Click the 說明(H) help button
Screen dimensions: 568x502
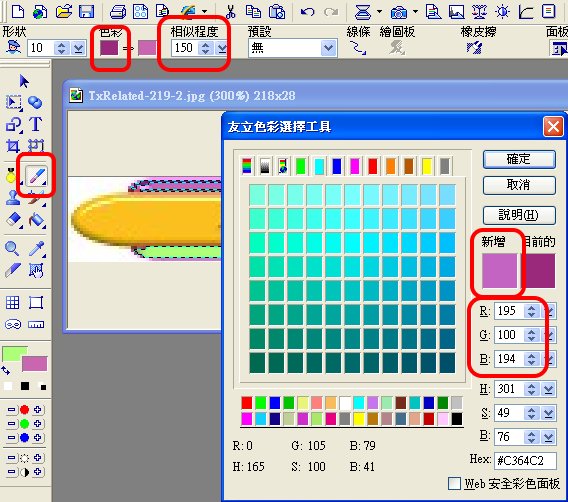click(x=519, y=215)
